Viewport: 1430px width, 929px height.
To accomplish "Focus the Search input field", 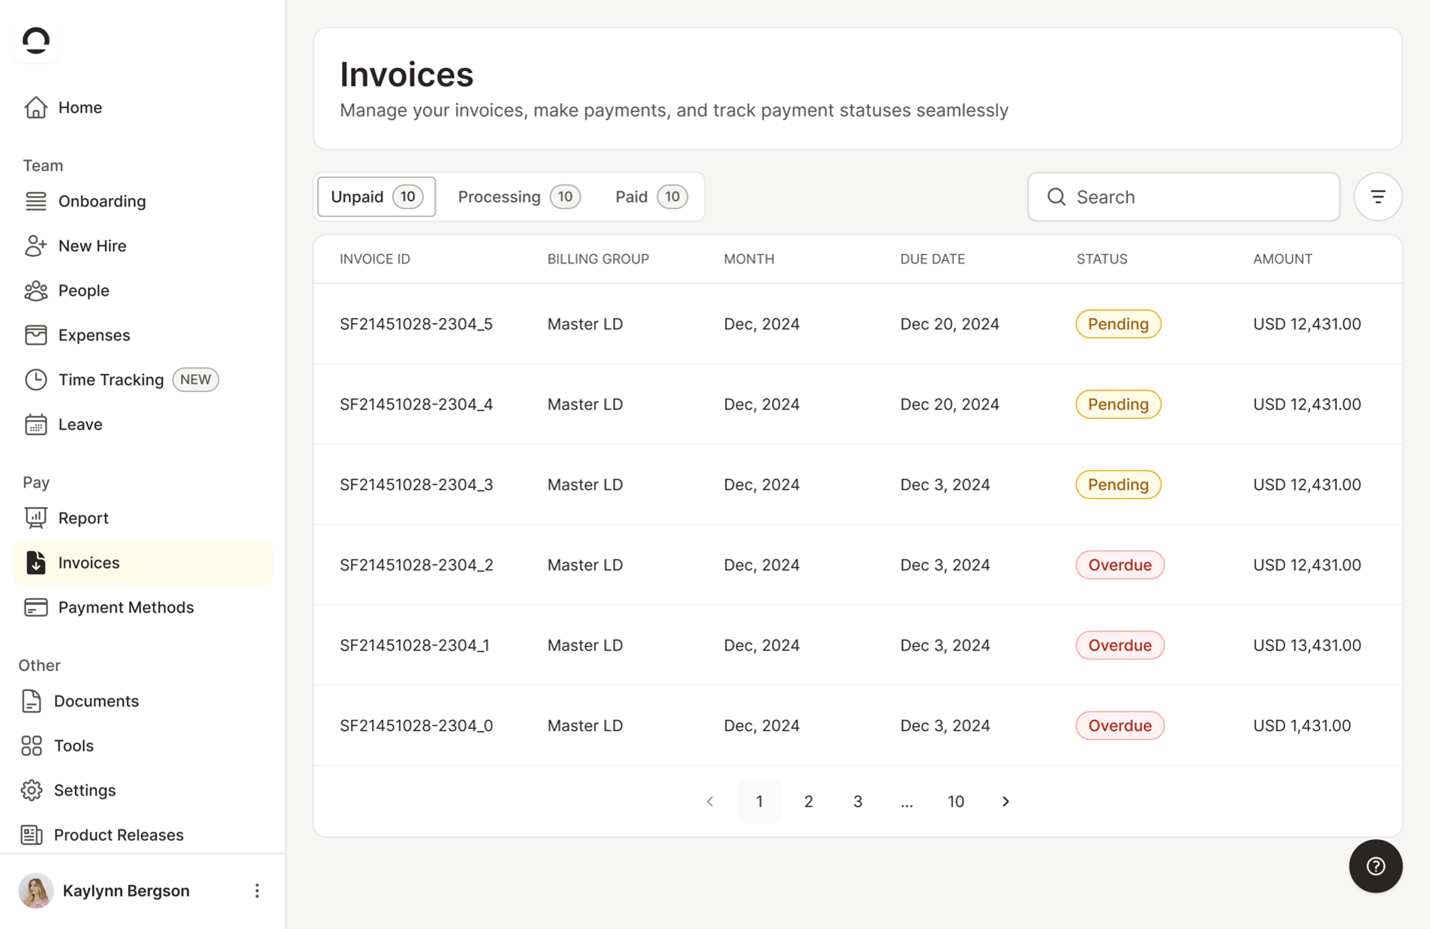I will point(1184,197).
